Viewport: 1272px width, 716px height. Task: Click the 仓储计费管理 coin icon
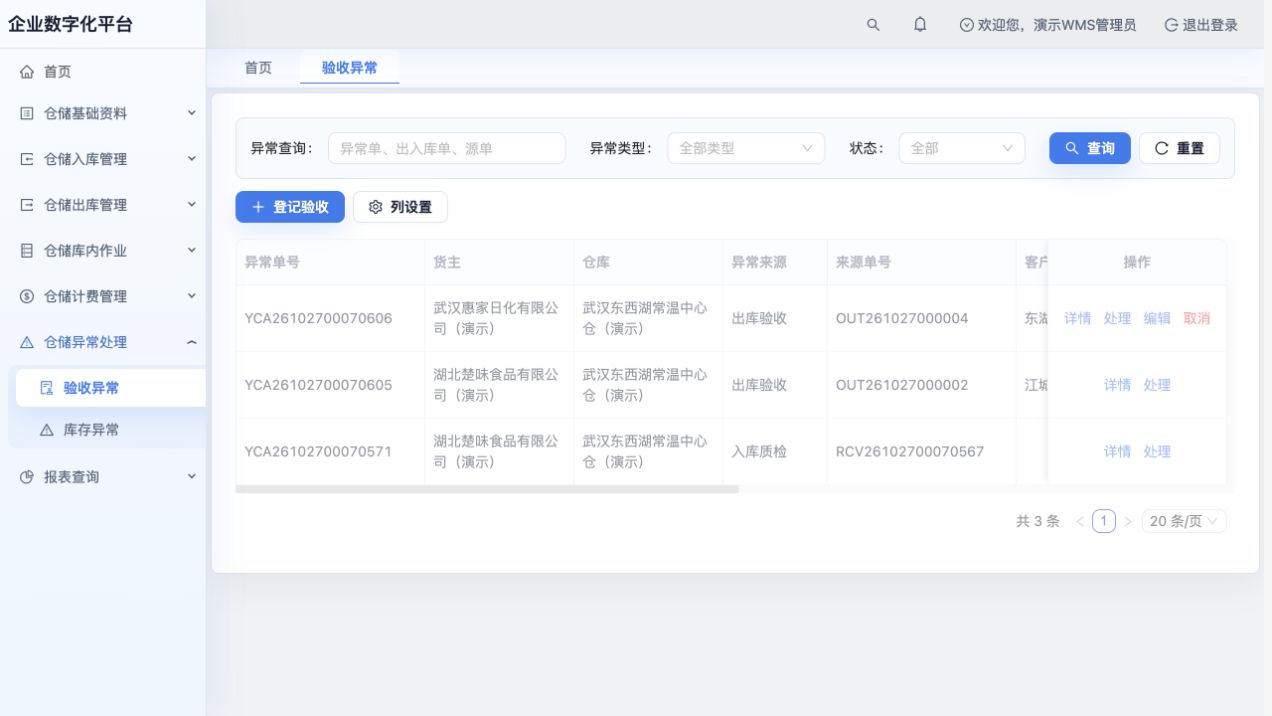tap(27, 297)
